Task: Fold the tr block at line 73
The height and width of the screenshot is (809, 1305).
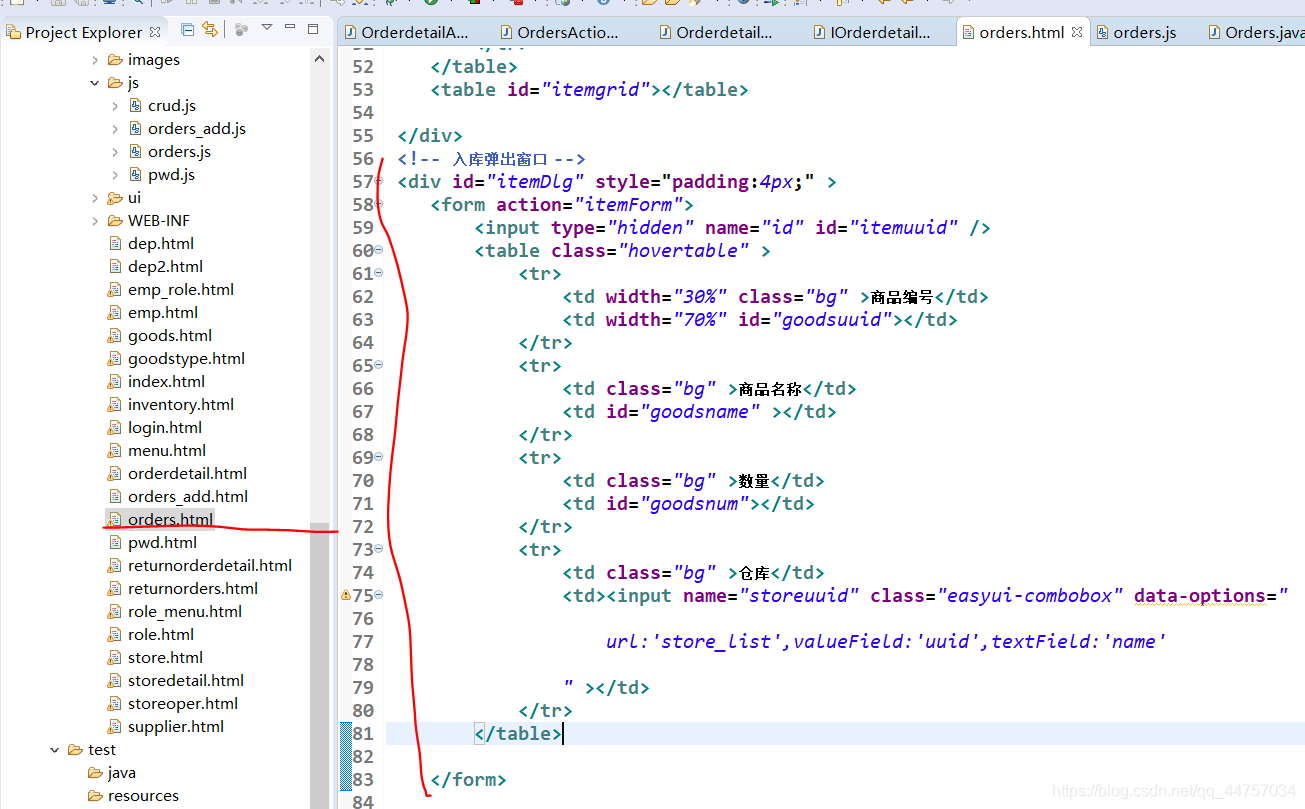Action: 379,549
